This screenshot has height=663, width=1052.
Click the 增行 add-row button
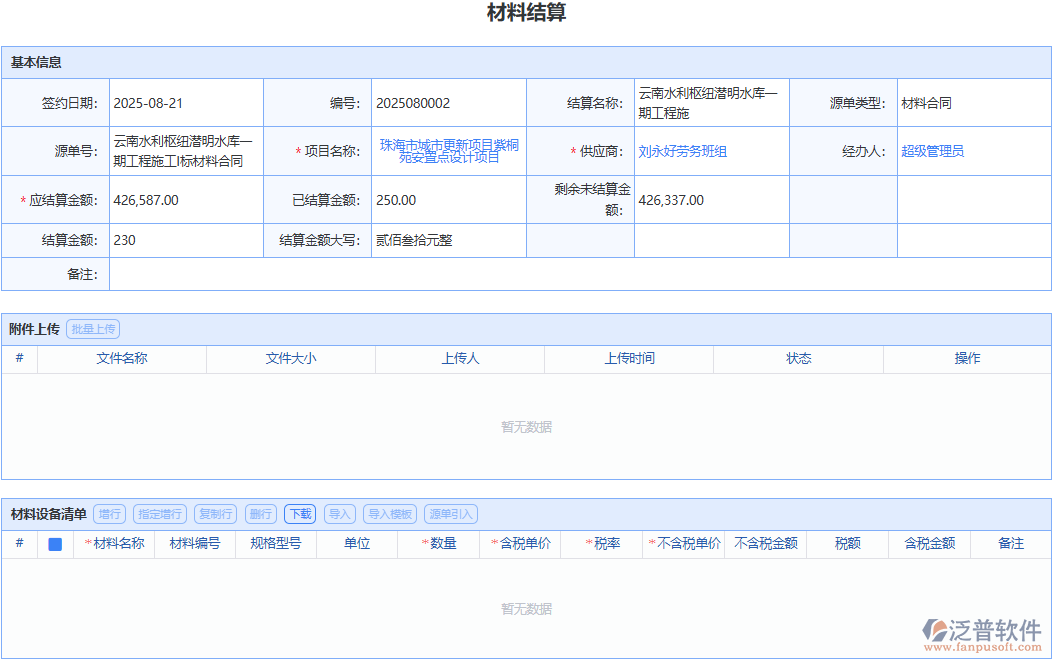pos(108,513)
